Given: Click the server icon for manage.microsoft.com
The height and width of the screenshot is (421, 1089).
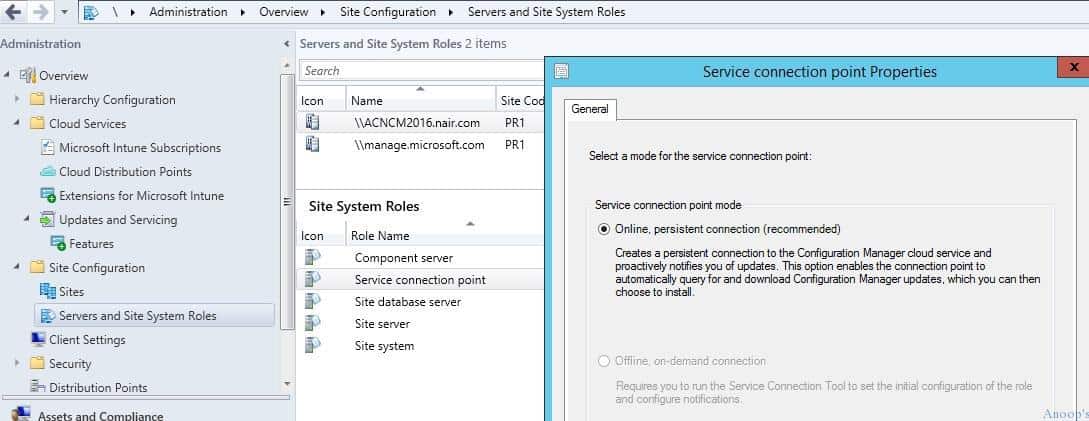Looking at the screenshot, I should pyautogui.click(x=312, y=145).
